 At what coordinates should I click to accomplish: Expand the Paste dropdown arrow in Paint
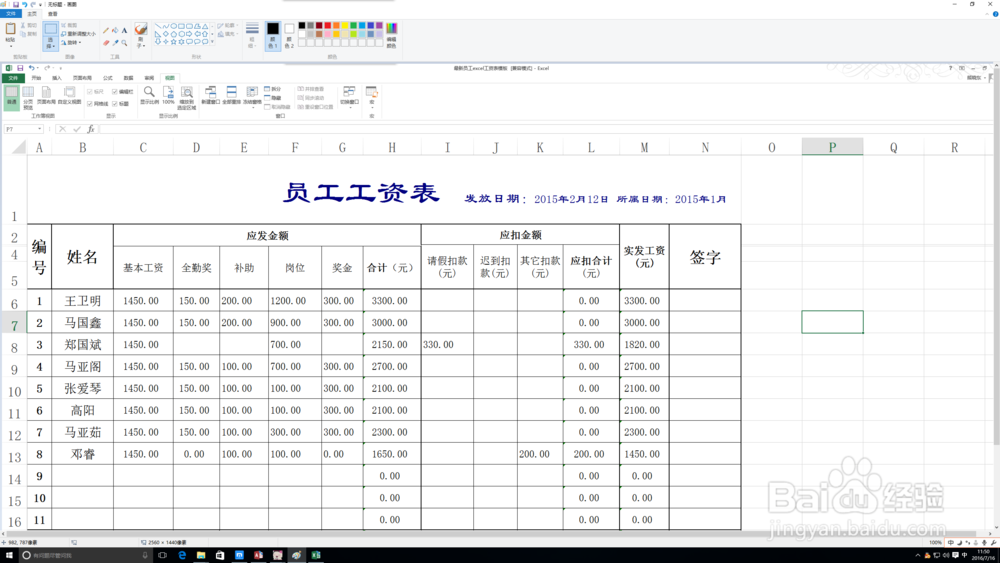click(11, 46)
